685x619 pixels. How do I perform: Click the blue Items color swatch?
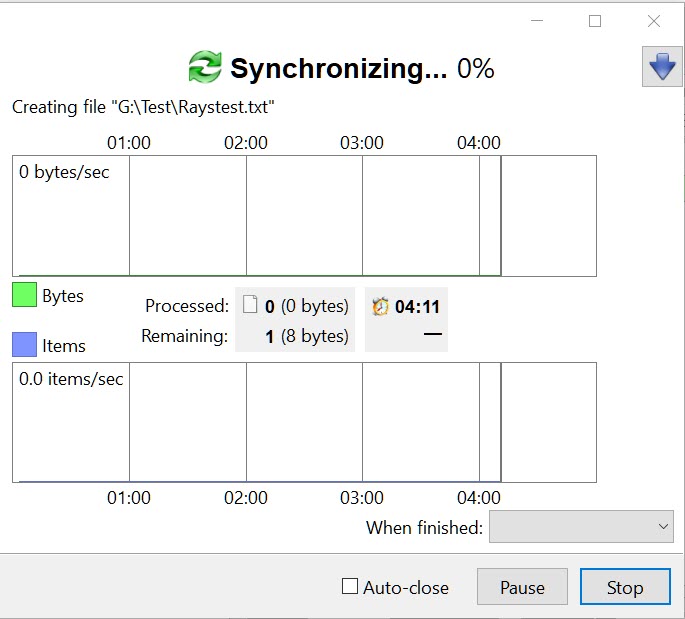click(x=24, y=344)
